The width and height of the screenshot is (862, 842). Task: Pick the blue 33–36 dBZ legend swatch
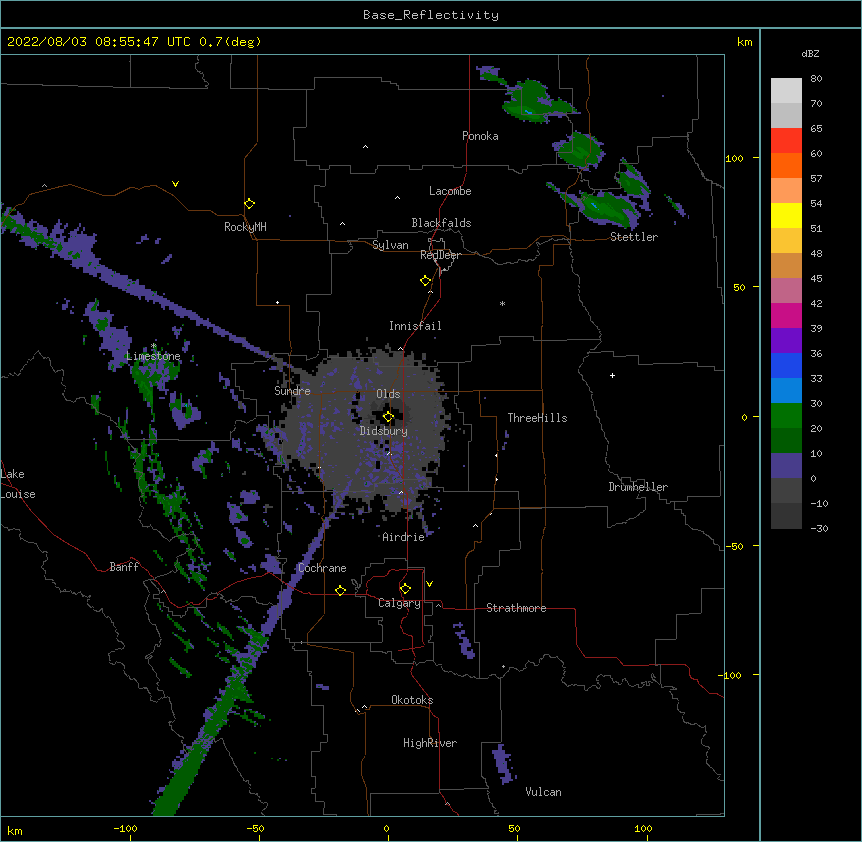(x=786, y=365)
